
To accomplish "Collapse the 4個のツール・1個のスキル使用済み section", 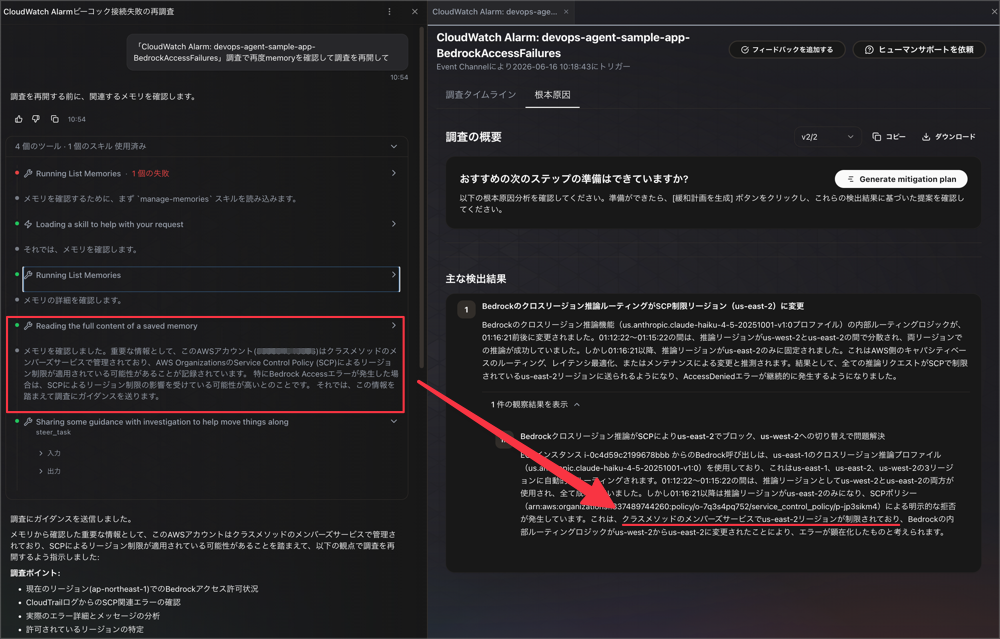I will (393, 146).
